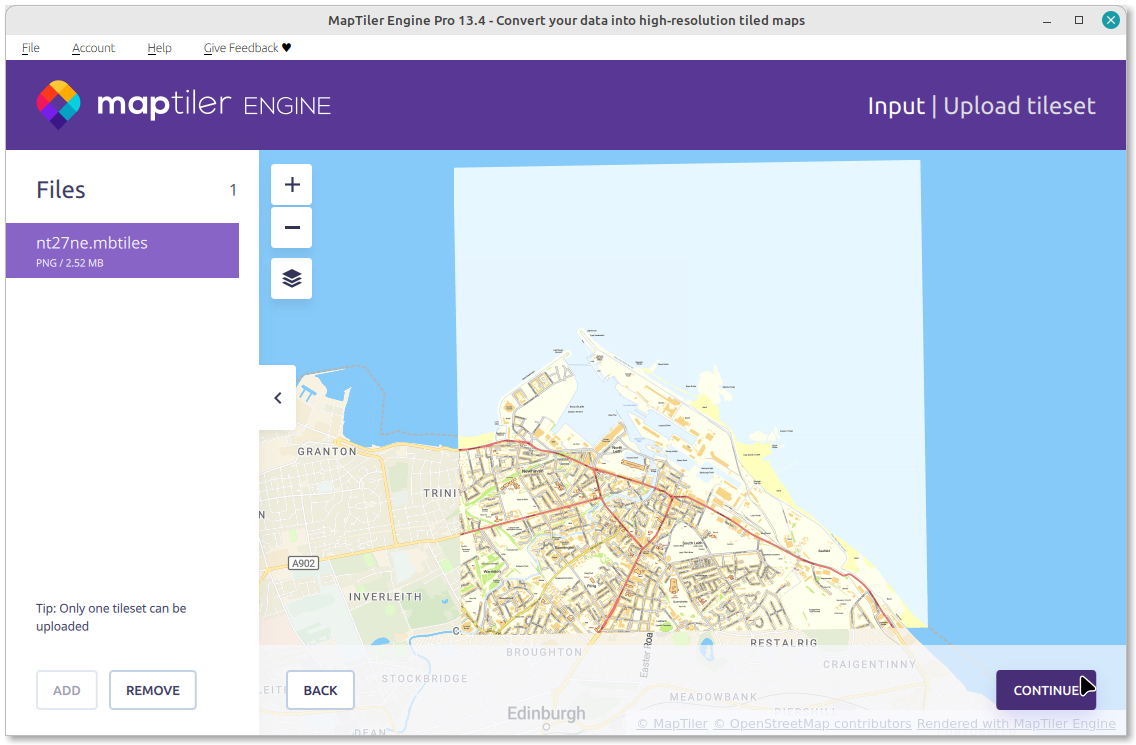Viewport: 1136px width, 745px height.
Task: Click the GRANTON map label
Action: [327, 451]
